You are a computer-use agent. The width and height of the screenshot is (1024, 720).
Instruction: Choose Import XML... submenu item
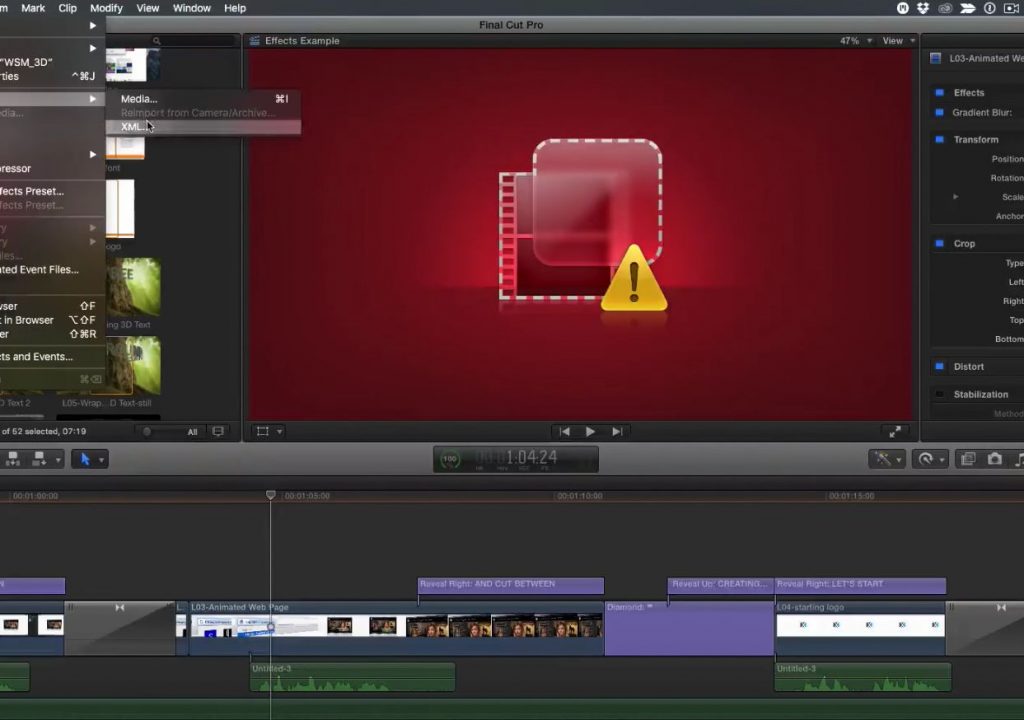click(x=203, y=127)
